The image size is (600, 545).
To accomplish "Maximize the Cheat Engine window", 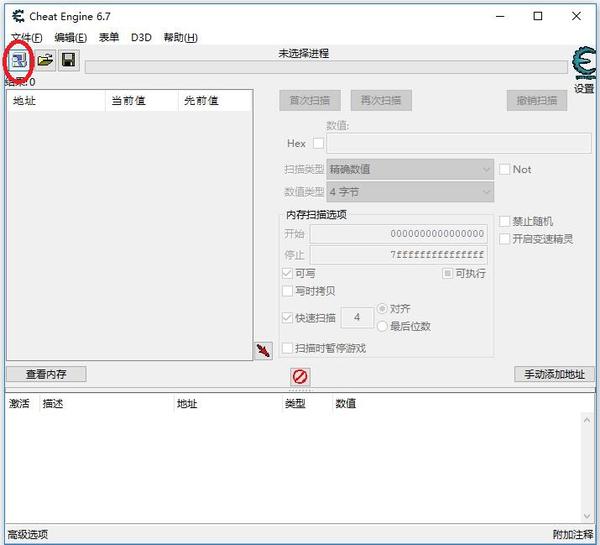I will tap(538, 16).
